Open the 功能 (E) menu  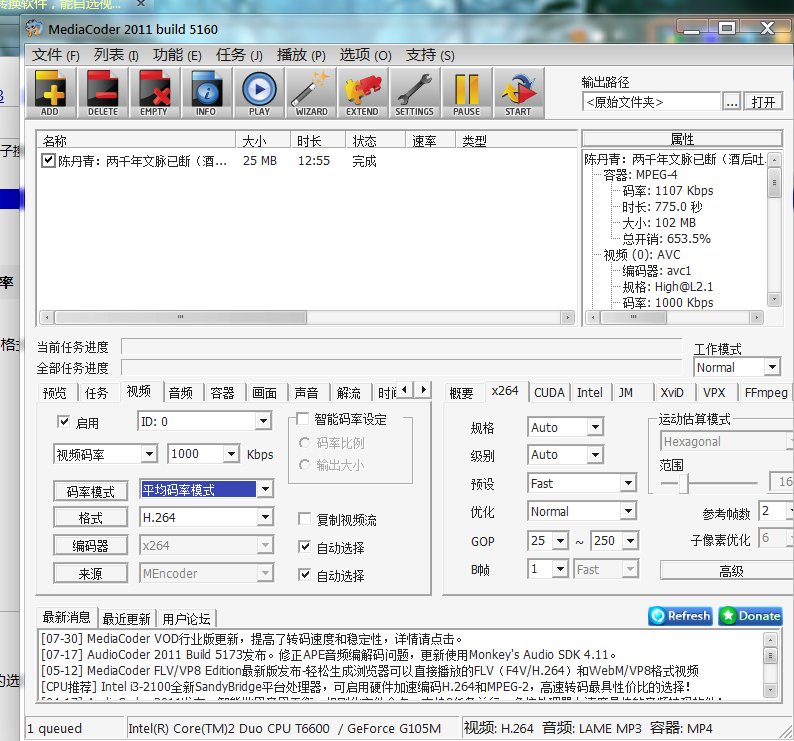coord(177,55)
